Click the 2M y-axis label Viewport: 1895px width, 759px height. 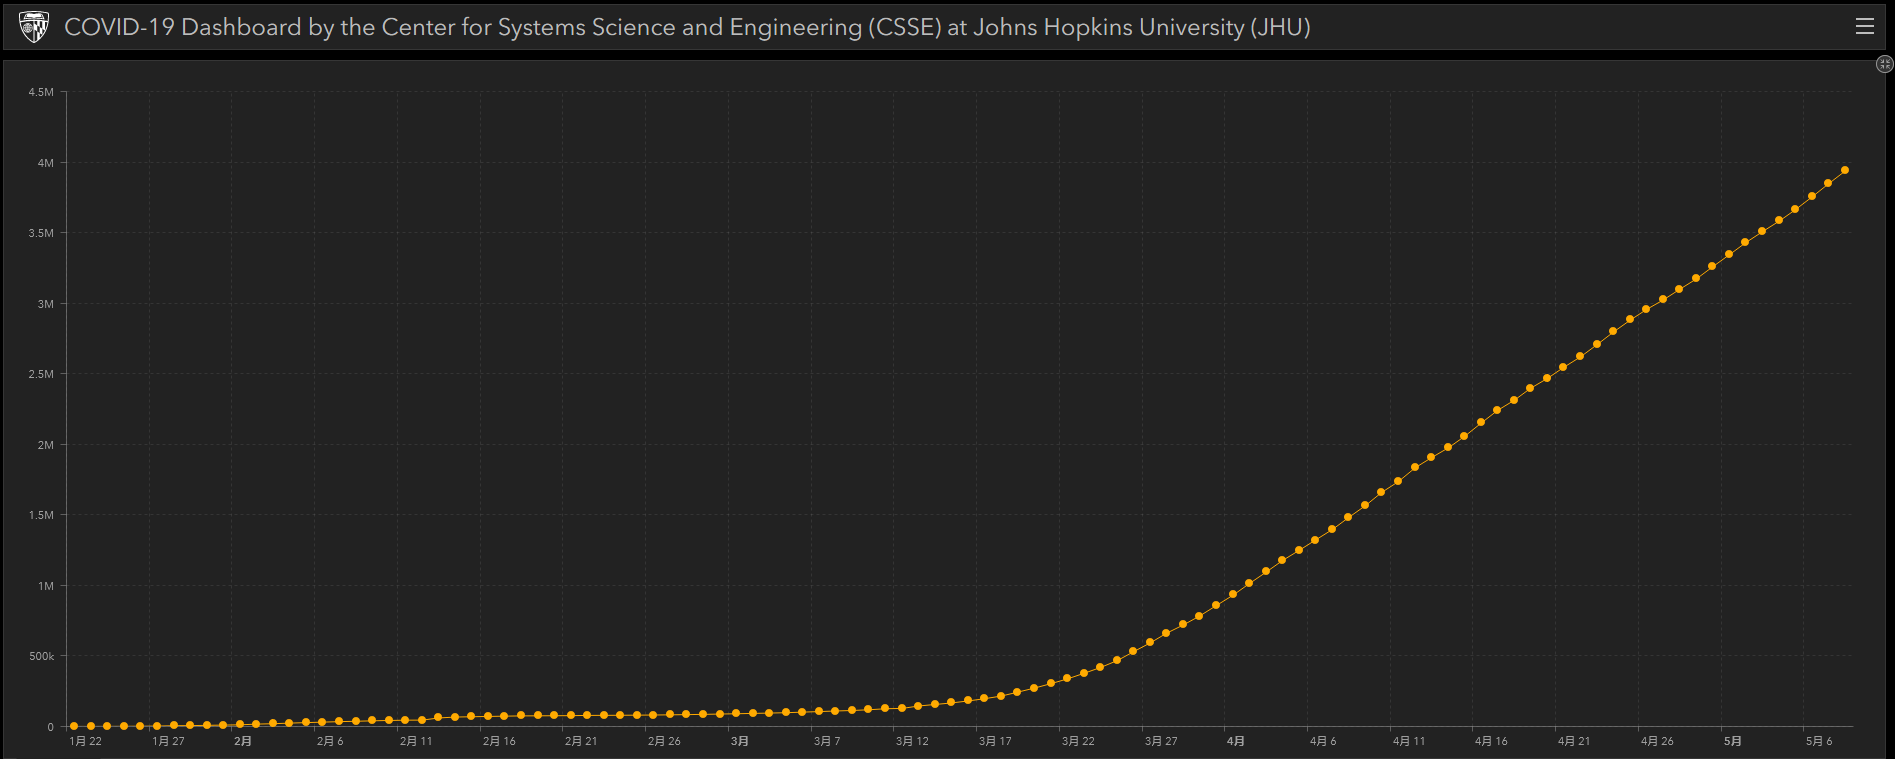click(x=45, y=445)
